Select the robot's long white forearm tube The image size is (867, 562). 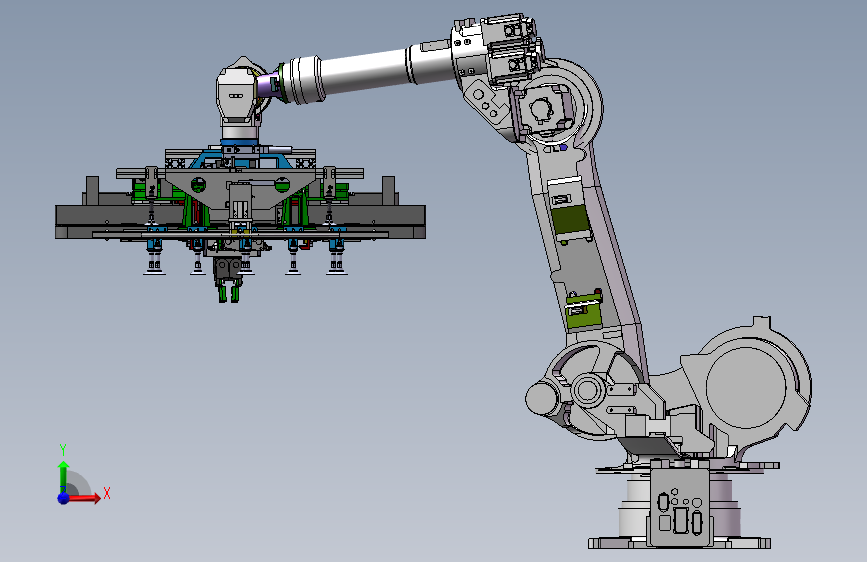pyautogui.click(x=365, y=71)
